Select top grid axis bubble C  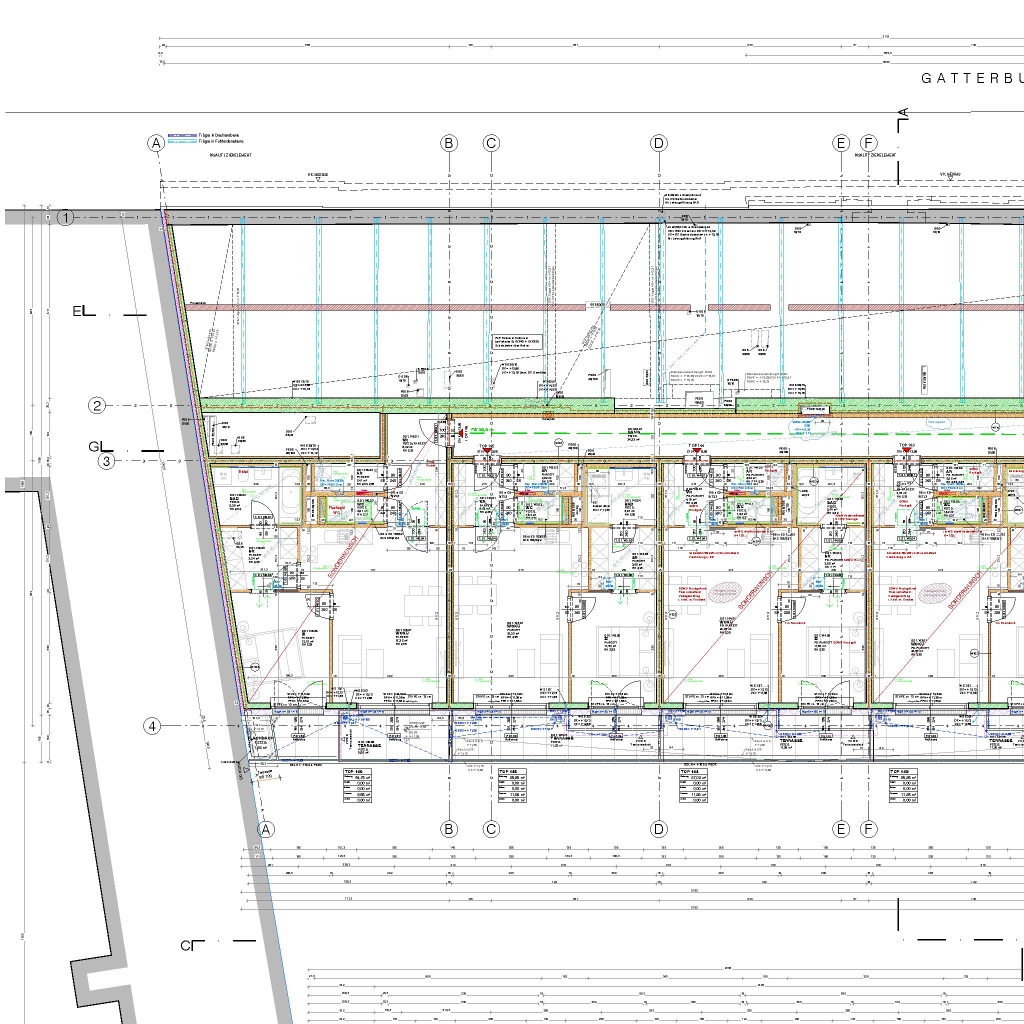click(491, 143)
